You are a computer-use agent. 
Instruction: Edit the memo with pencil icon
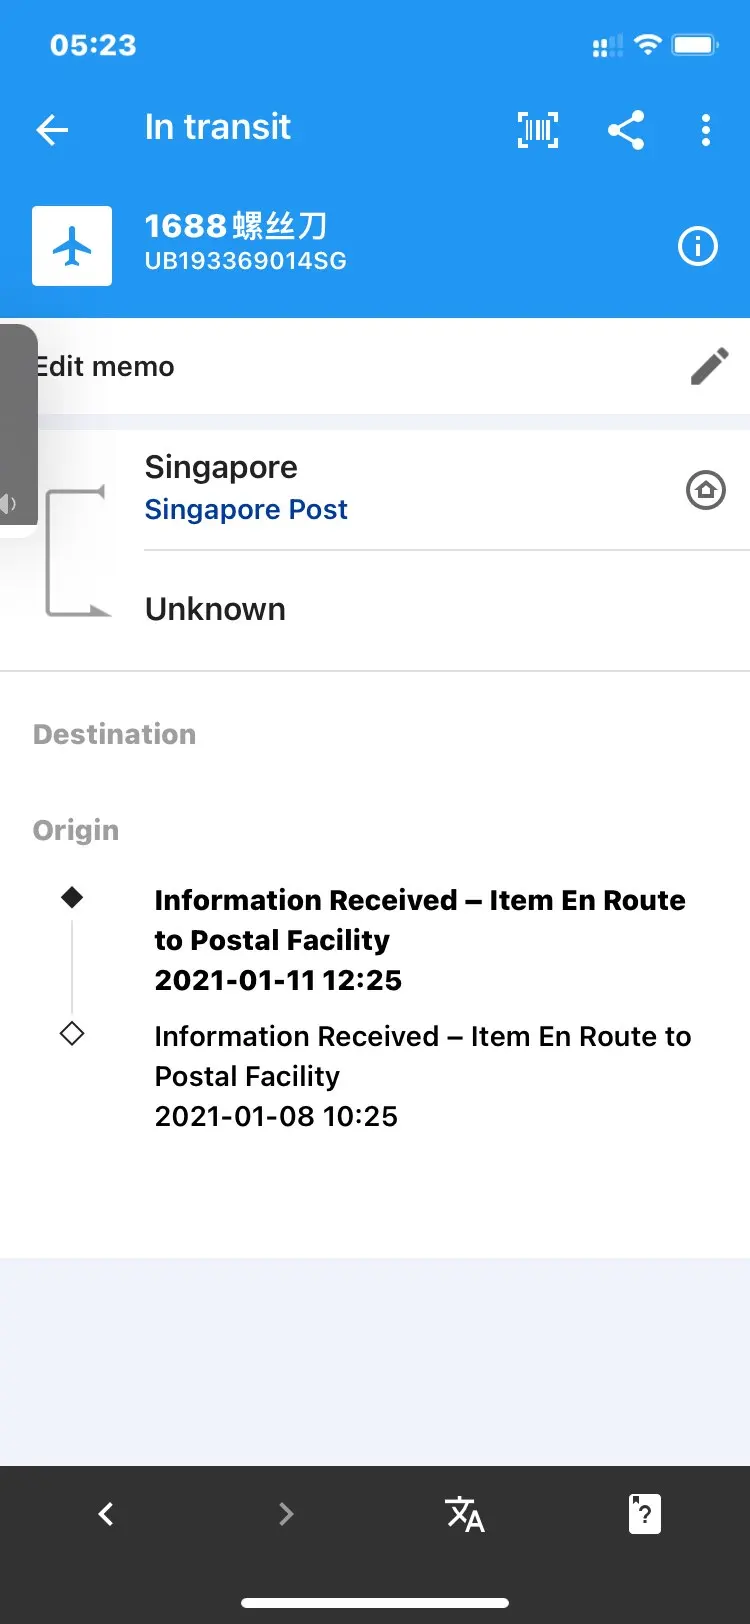pyautogui.click(x=709, y=366)
